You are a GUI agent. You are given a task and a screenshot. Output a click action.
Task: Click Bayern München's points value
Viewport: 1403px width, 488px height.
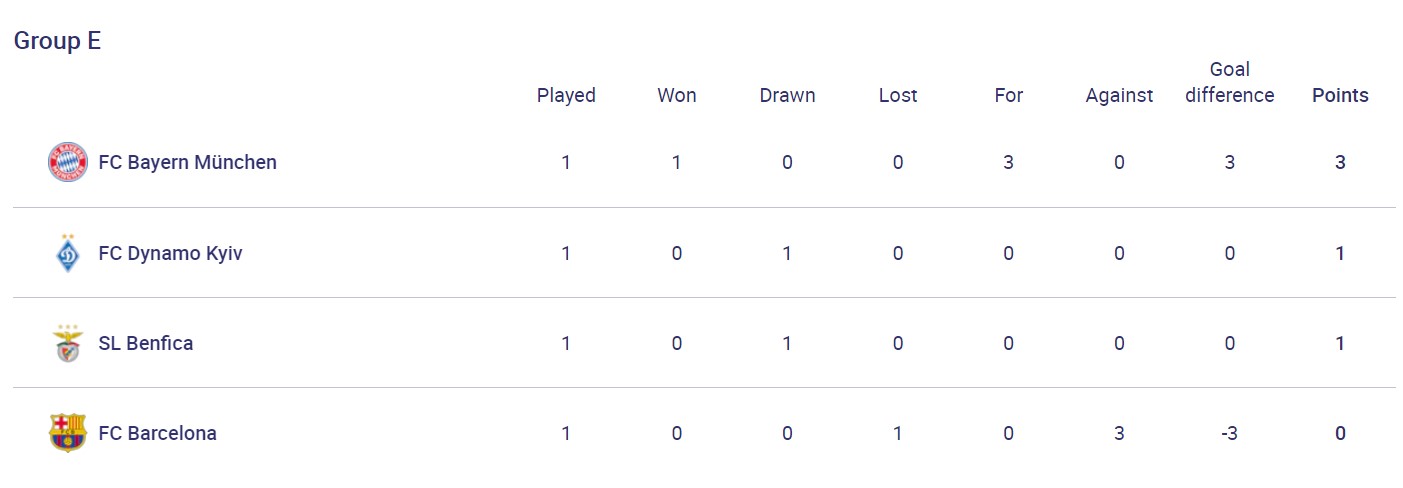point(1340,162)
